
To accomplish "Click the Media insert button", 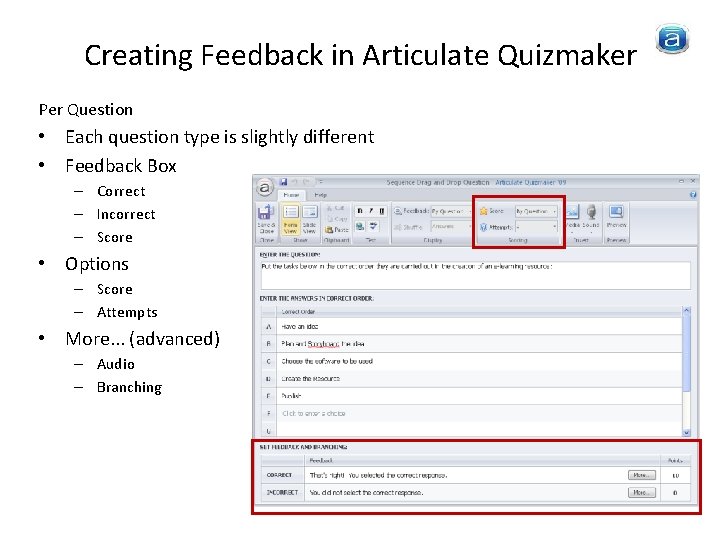I will click(572, 218).
